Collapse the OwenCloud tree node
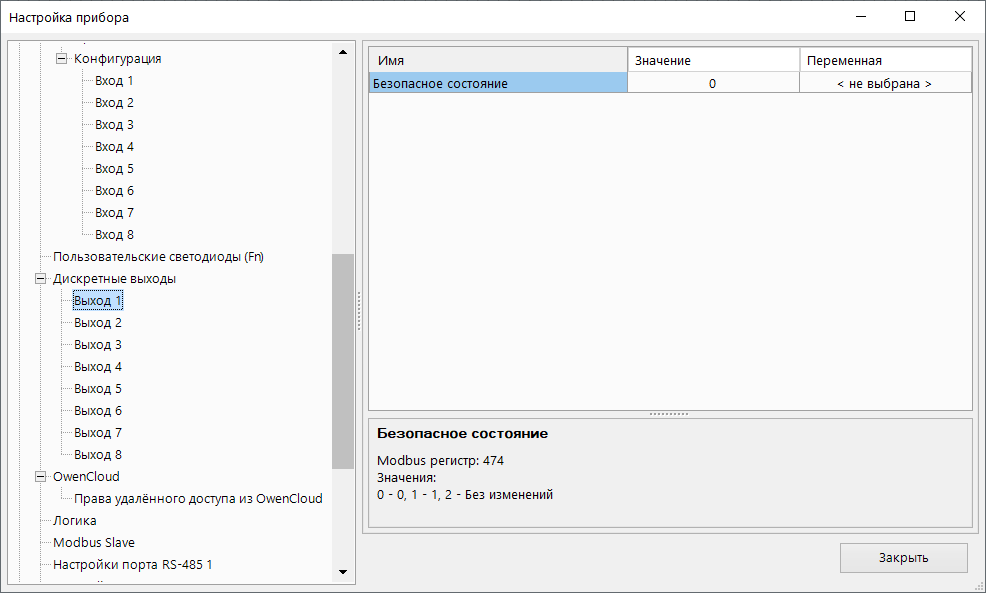986x593 pixels. (40, 477)
